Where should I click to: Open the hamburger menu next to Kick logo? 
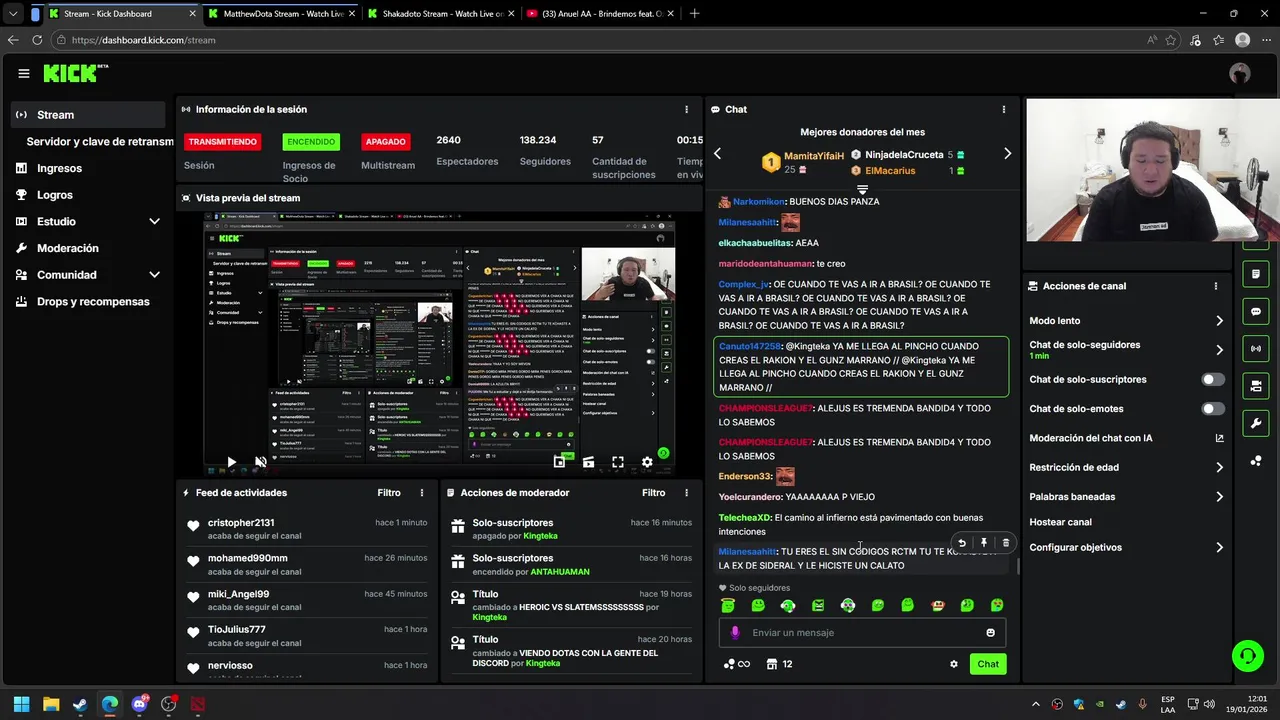coord(24,73)
